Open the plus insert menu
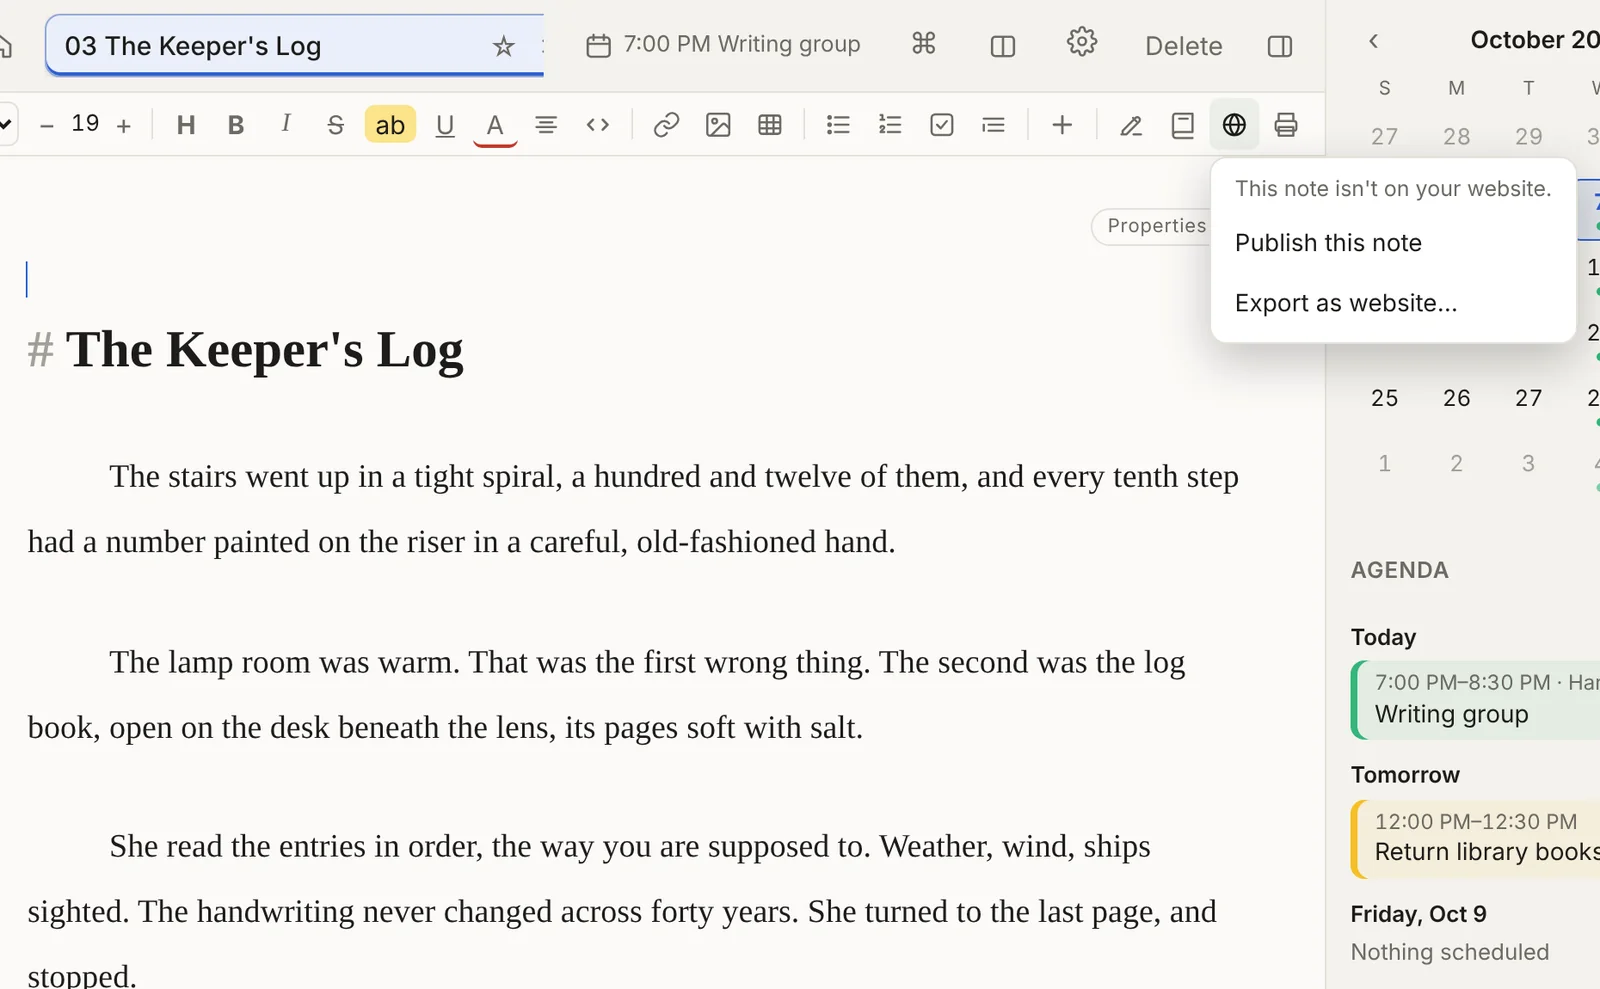 [x=1062, y=125]
